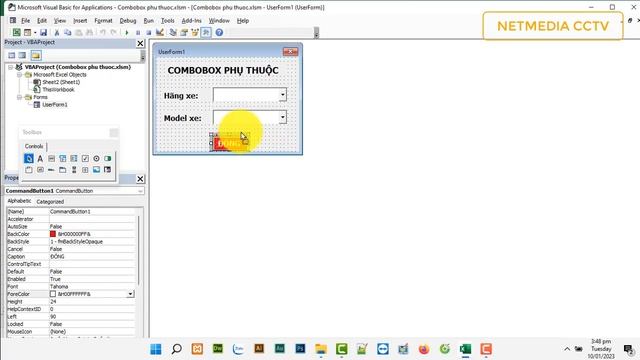
Task: Pick the OptionButton control in Toolbox
Action: [96, 158]
